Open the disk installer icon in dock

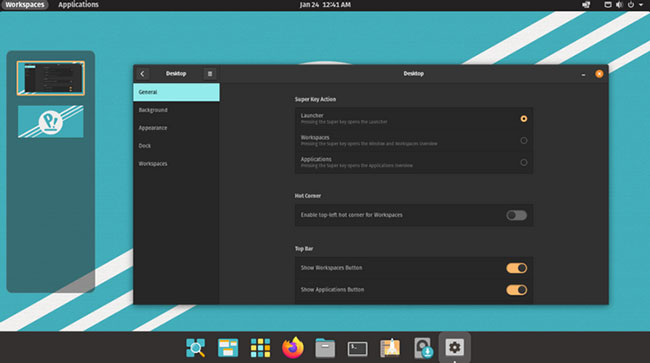[423, 348]
